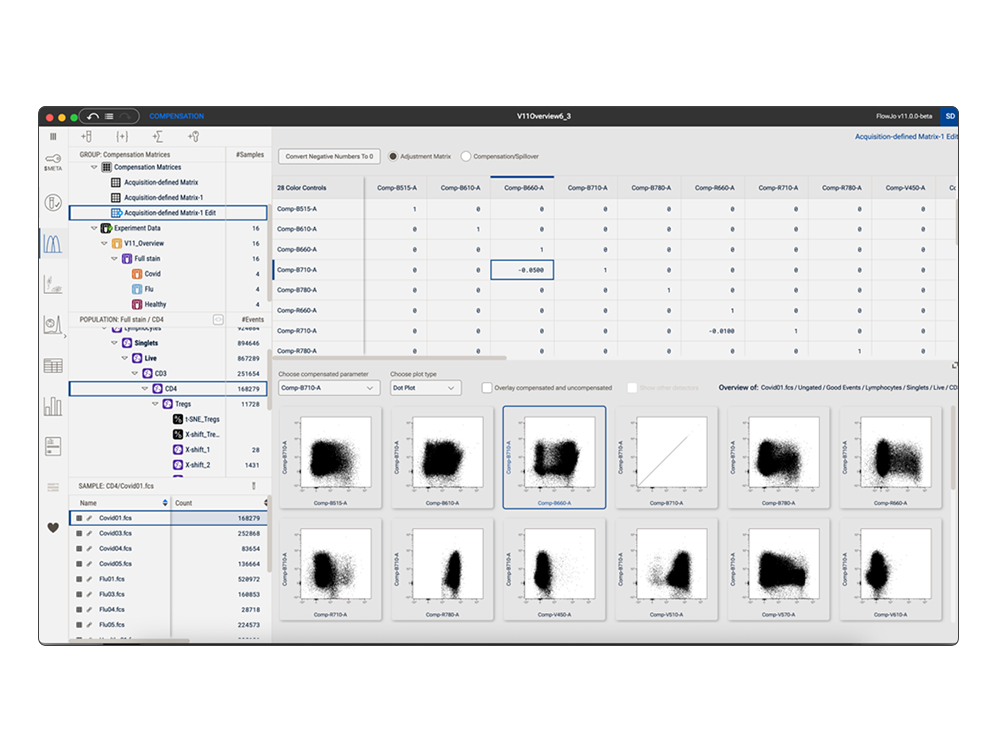Edit the -0.0500 matrix cell value
Screen dimensions: 1000x750
pos(522,270)
